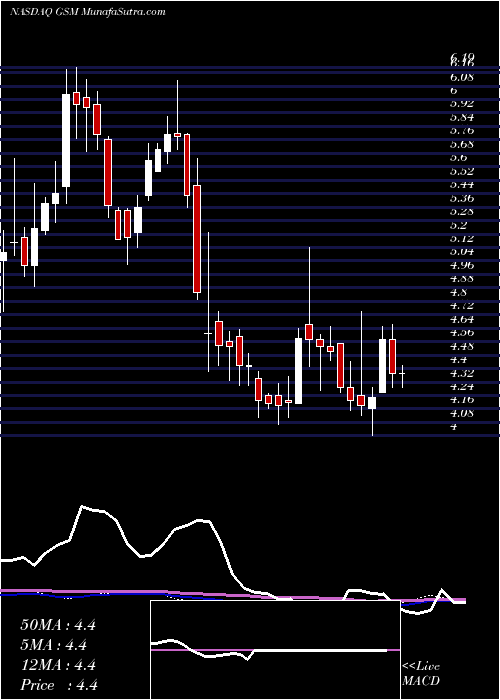Screen dimensions: 500x700
Task: Select the 4.8 price axis label
Action: click(459, 292)
